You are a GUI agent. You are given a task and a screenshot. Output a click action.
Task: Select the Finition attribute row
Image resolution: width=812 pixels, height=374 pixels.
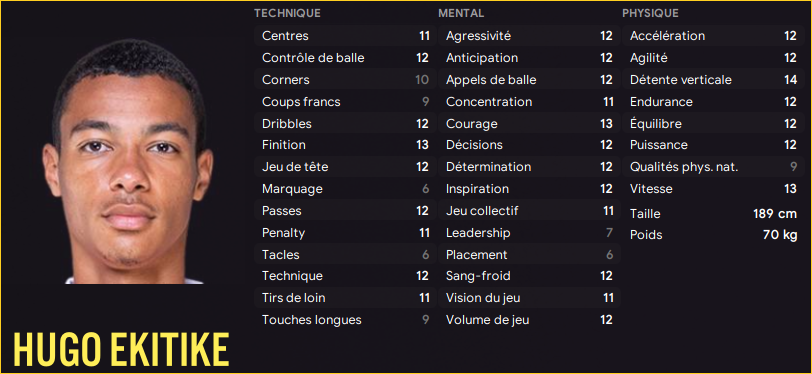click(345, 145)
